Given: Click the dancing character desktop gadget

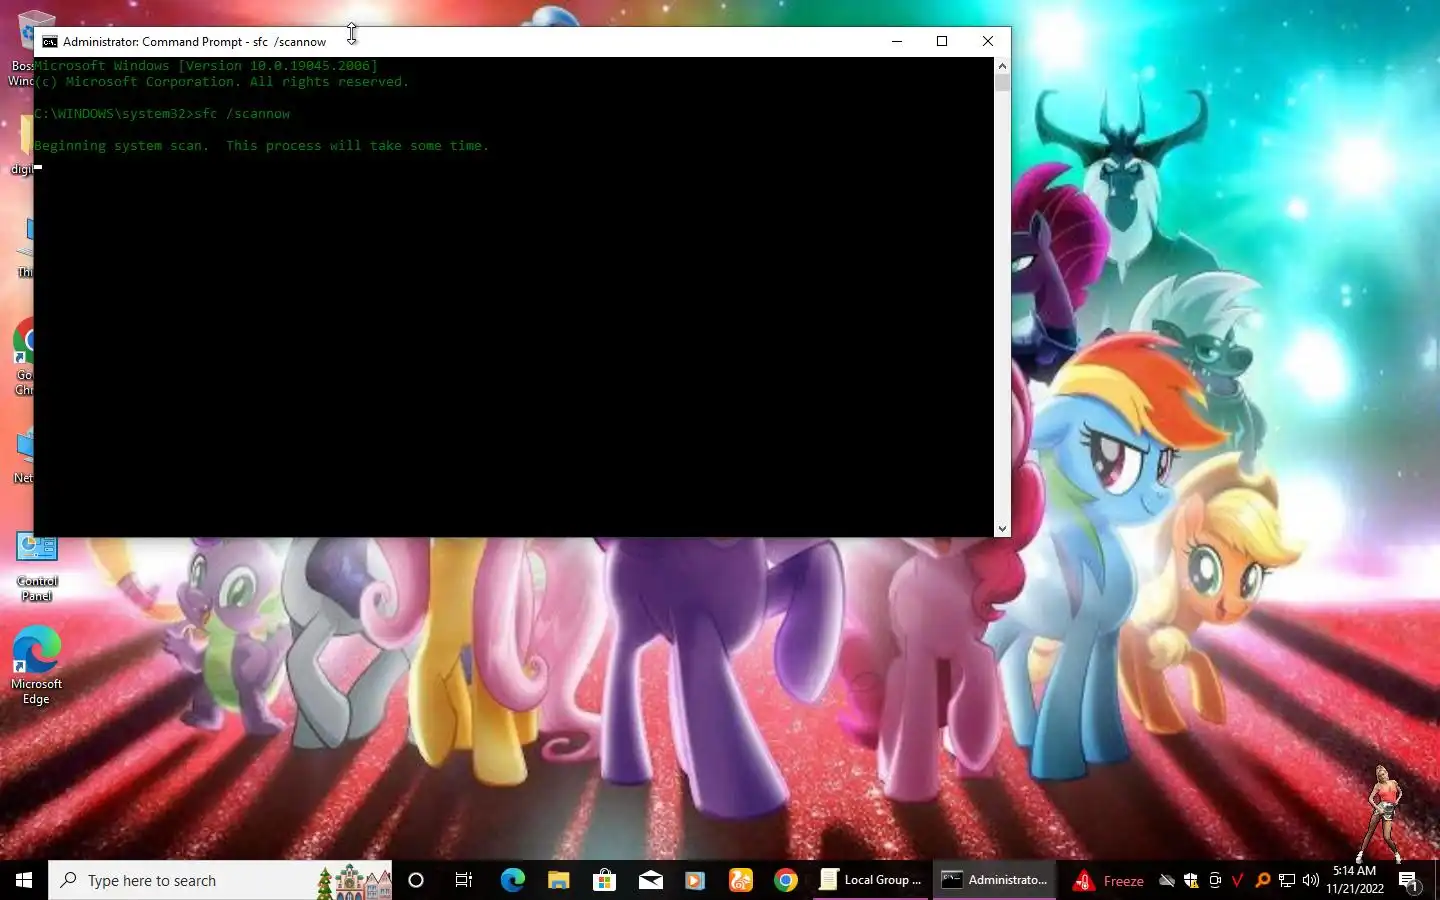Looking at the screenshot, I should (1382, 814).
